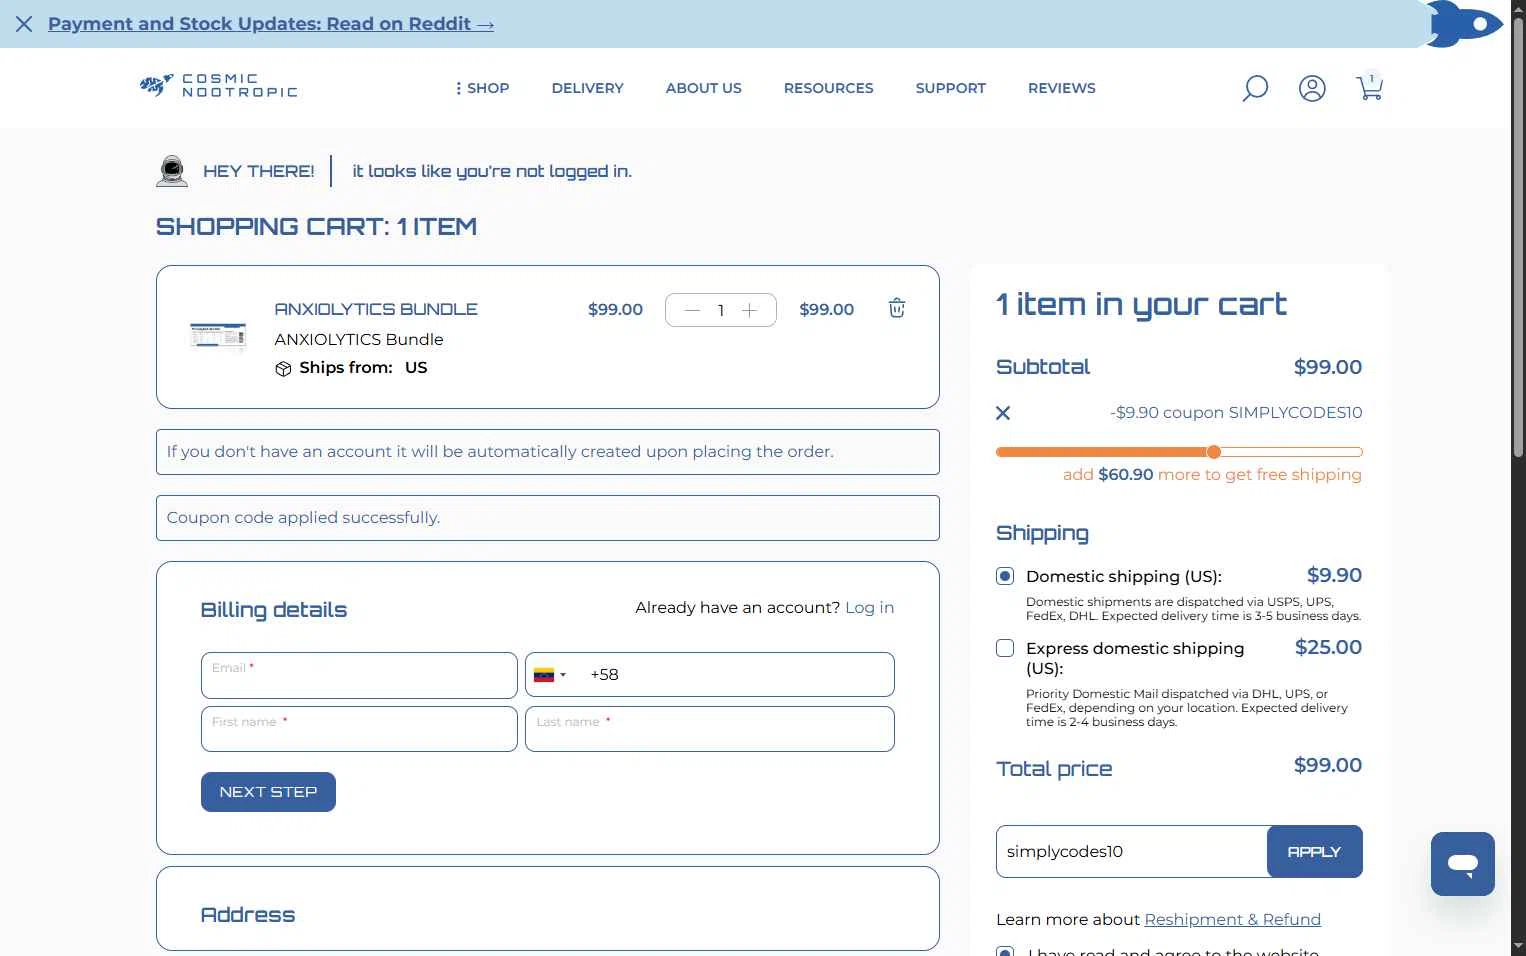Image resolution: width=1526 pixels, height=956 pixels.
Task: Close the Reddit announcement banner
Action: point(24,24)
